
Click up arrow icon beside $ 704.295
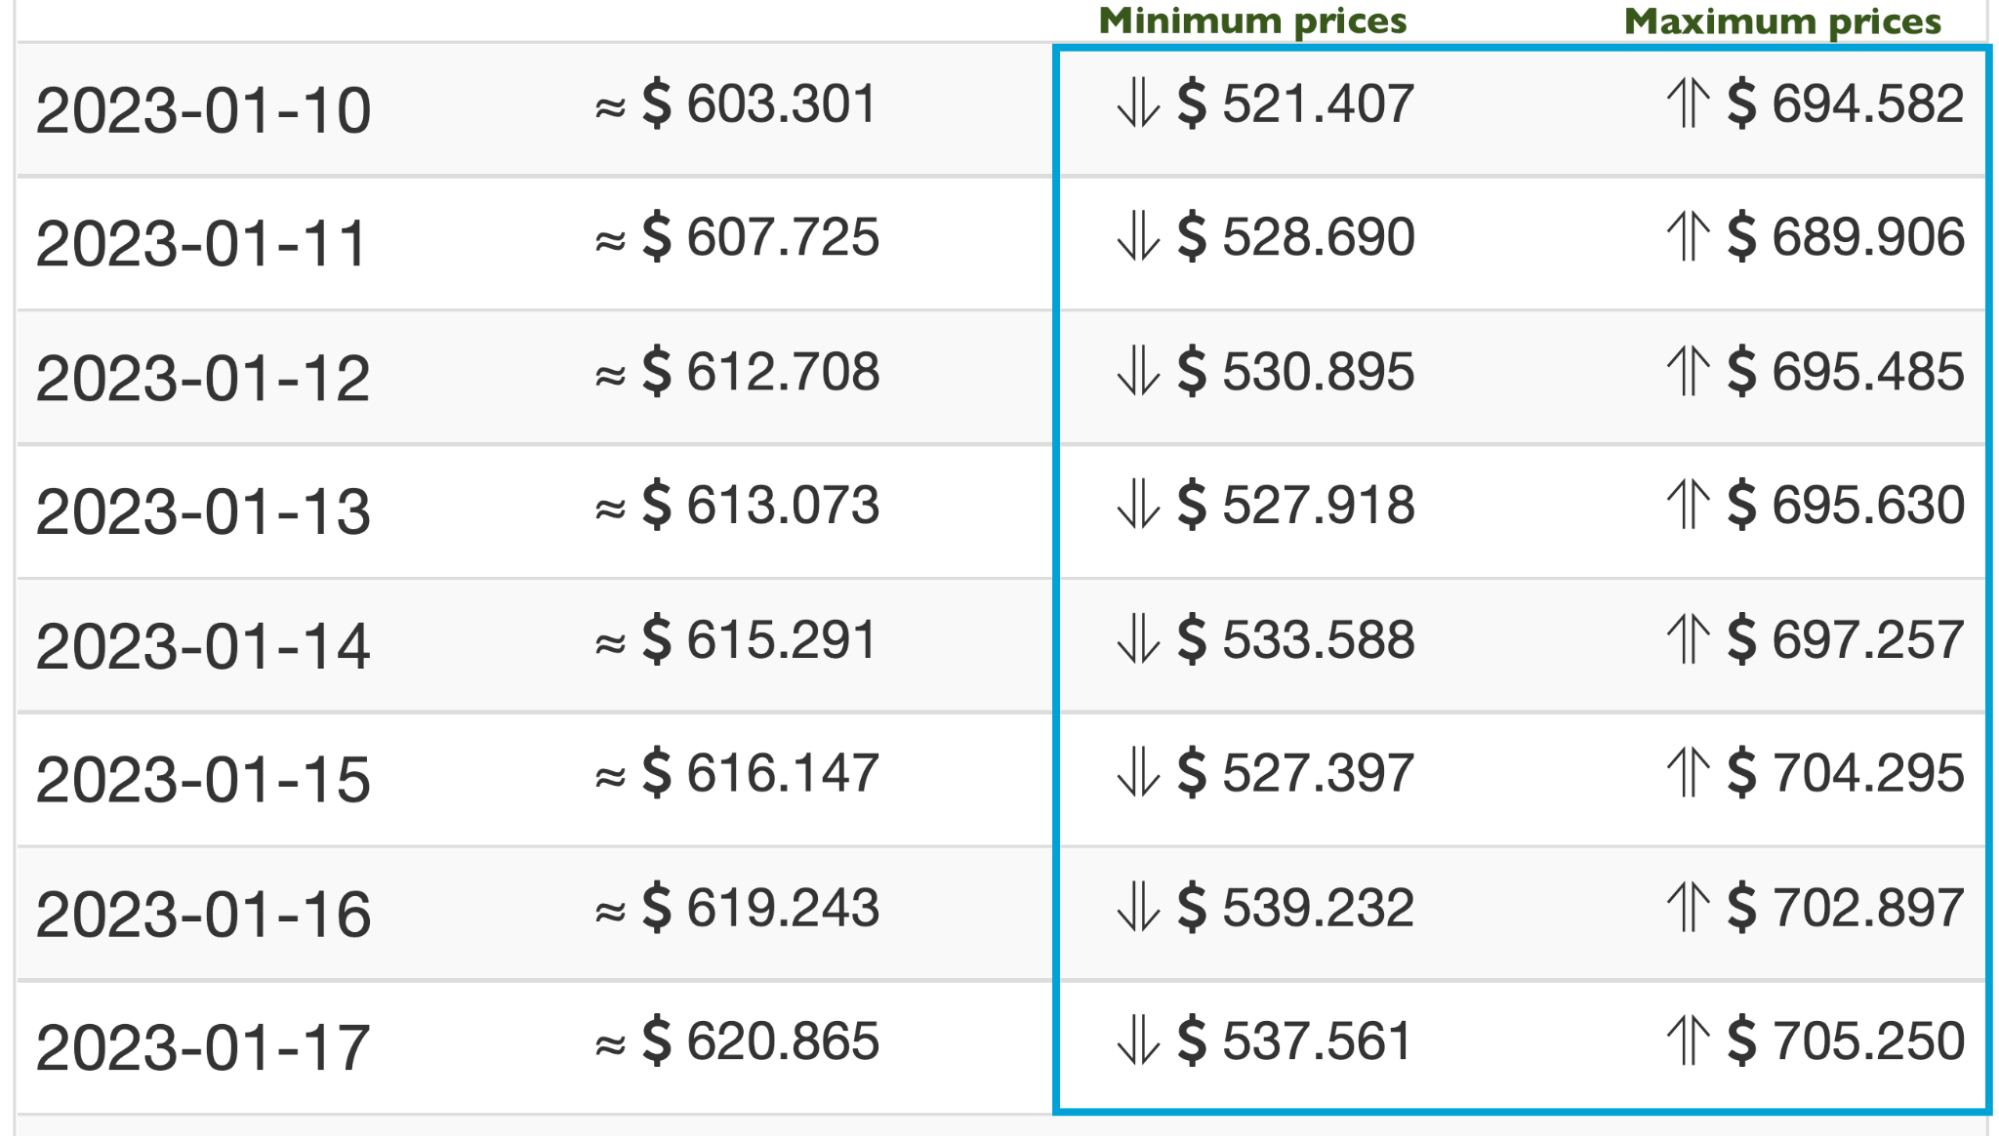tap(1688, 773)
